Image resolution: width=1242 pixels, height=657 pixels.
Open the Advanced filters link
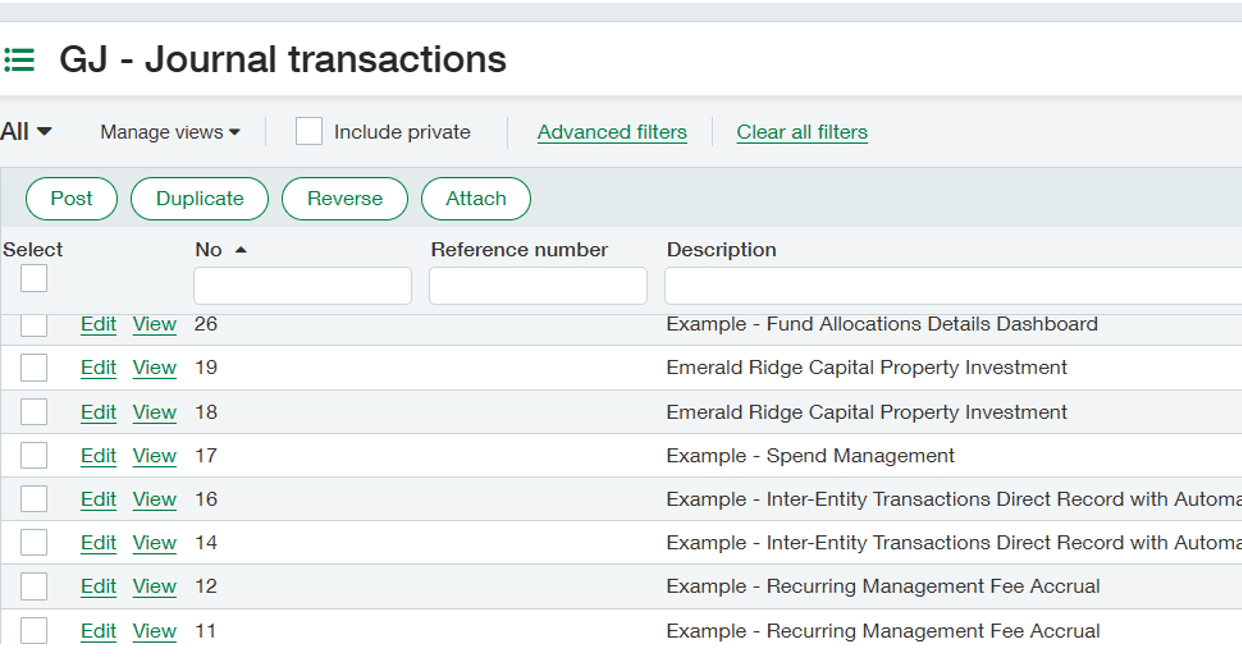coord(612,132)
